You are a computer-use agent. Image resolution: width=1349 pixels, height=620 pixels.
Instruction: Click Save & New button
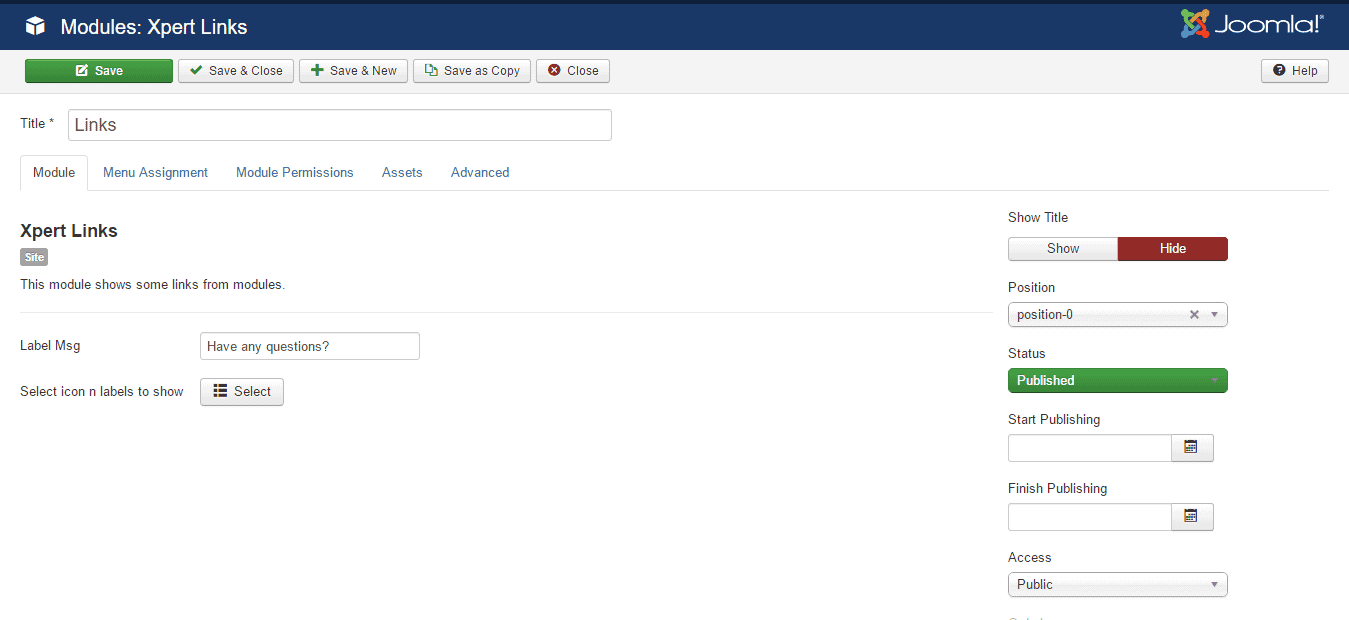coord(353,71)
